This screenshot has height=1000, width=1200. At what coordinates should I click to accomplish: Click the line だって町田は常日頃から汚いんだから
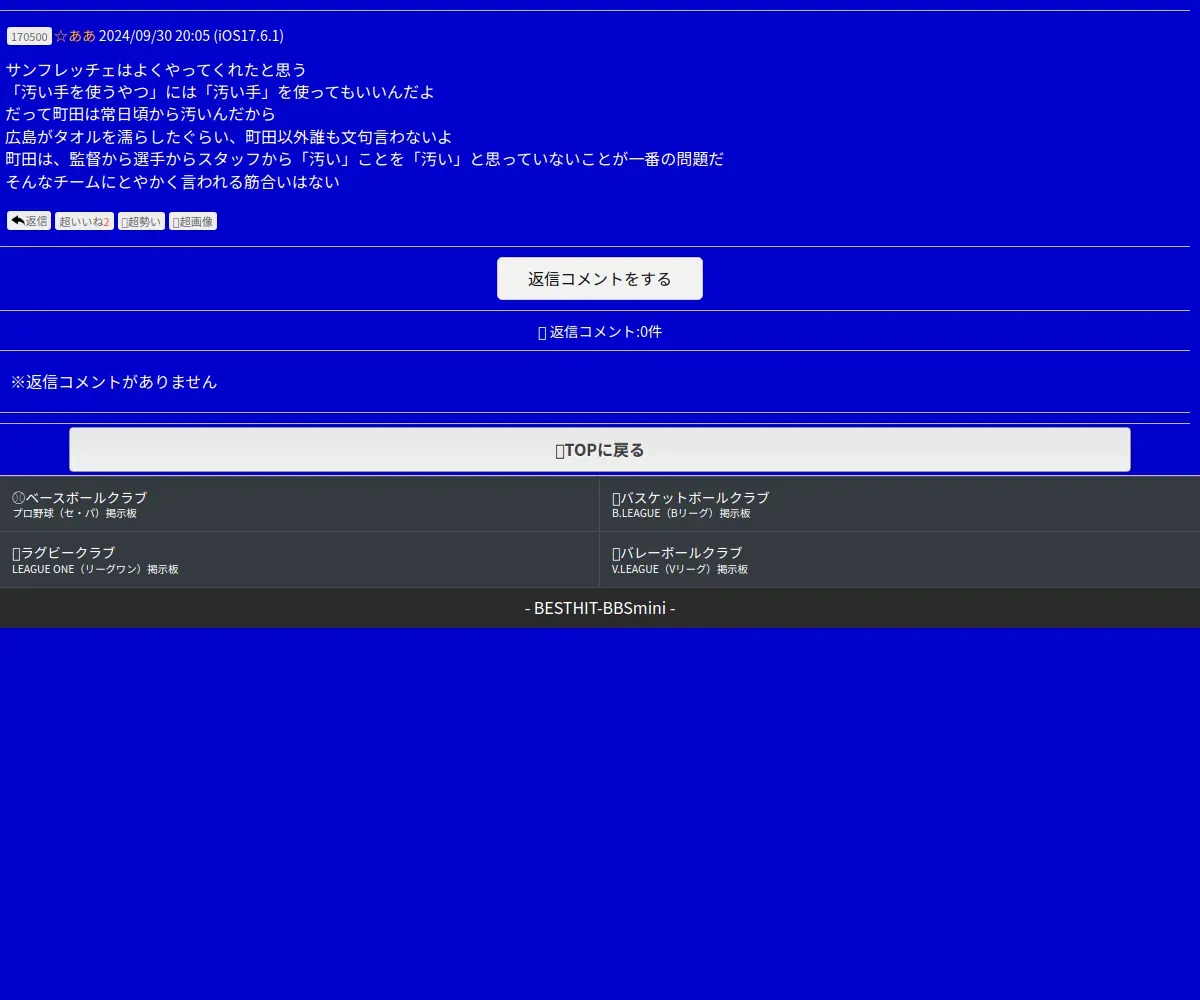pyautogui.click(x=141, y=114)
